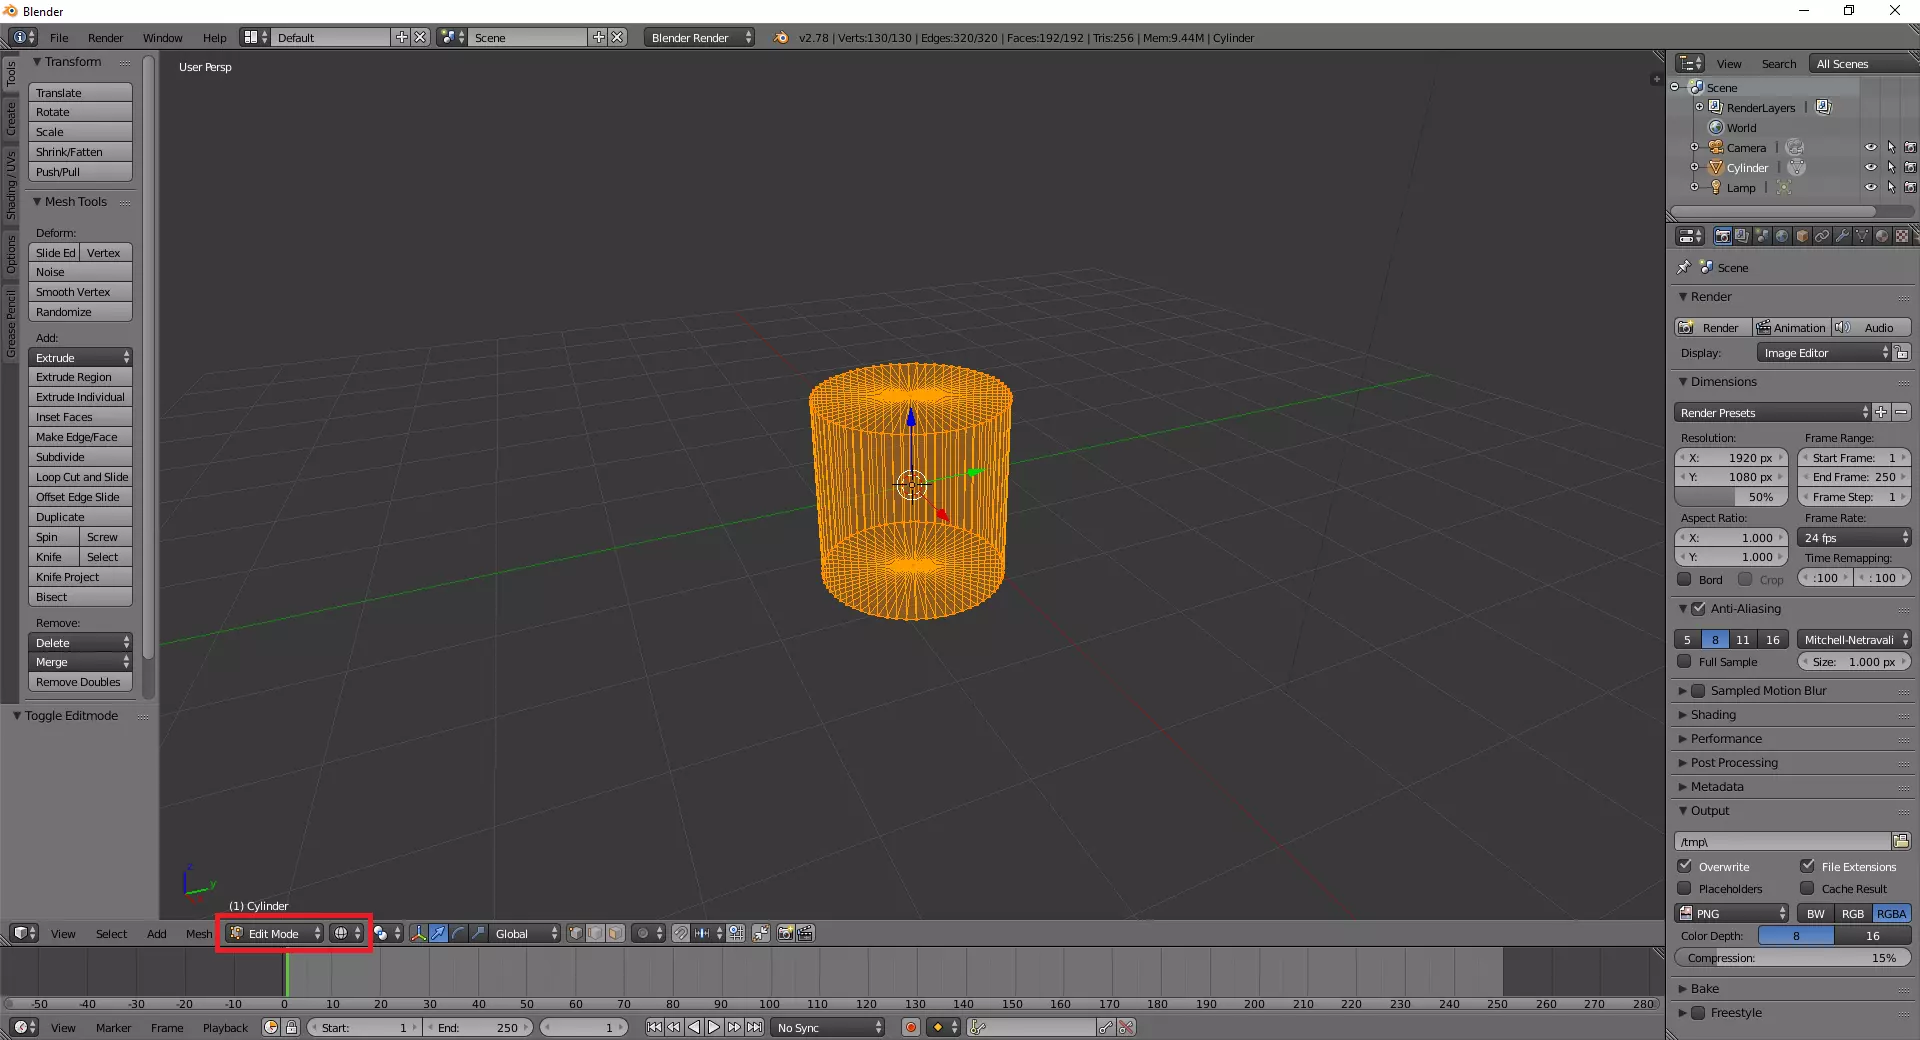
Task: Hide the Cylinder using its eye icon
Action: pos(1870,168)
